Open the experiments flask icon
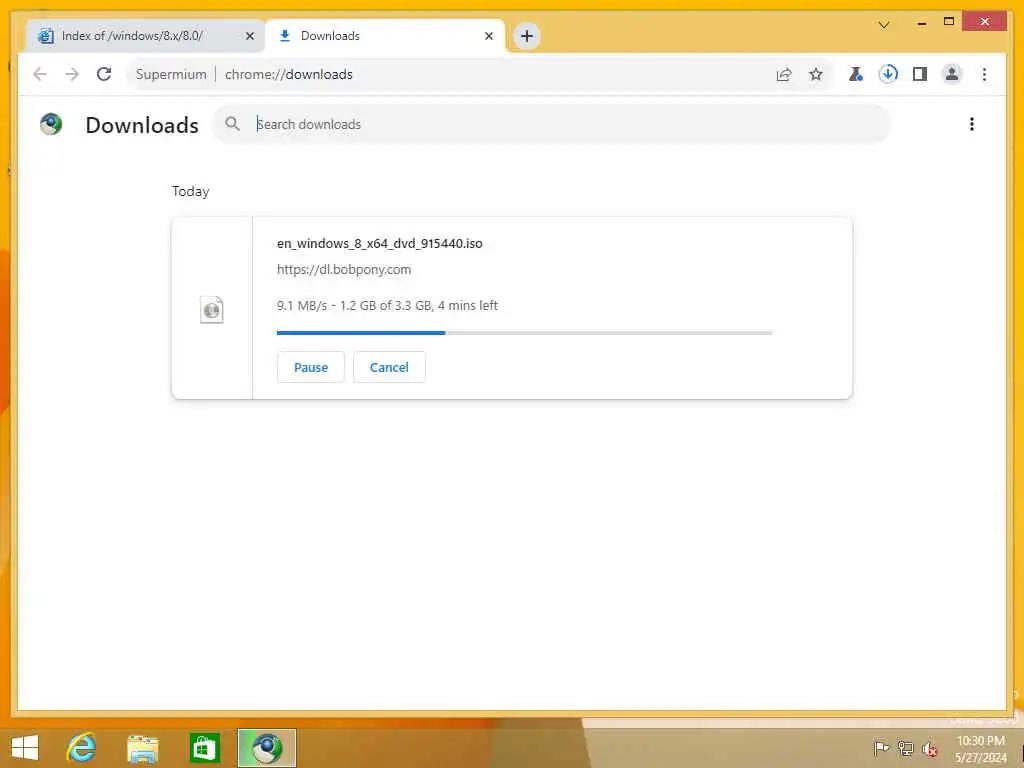This screenshot has height=768, width=1024. [856, 74]
